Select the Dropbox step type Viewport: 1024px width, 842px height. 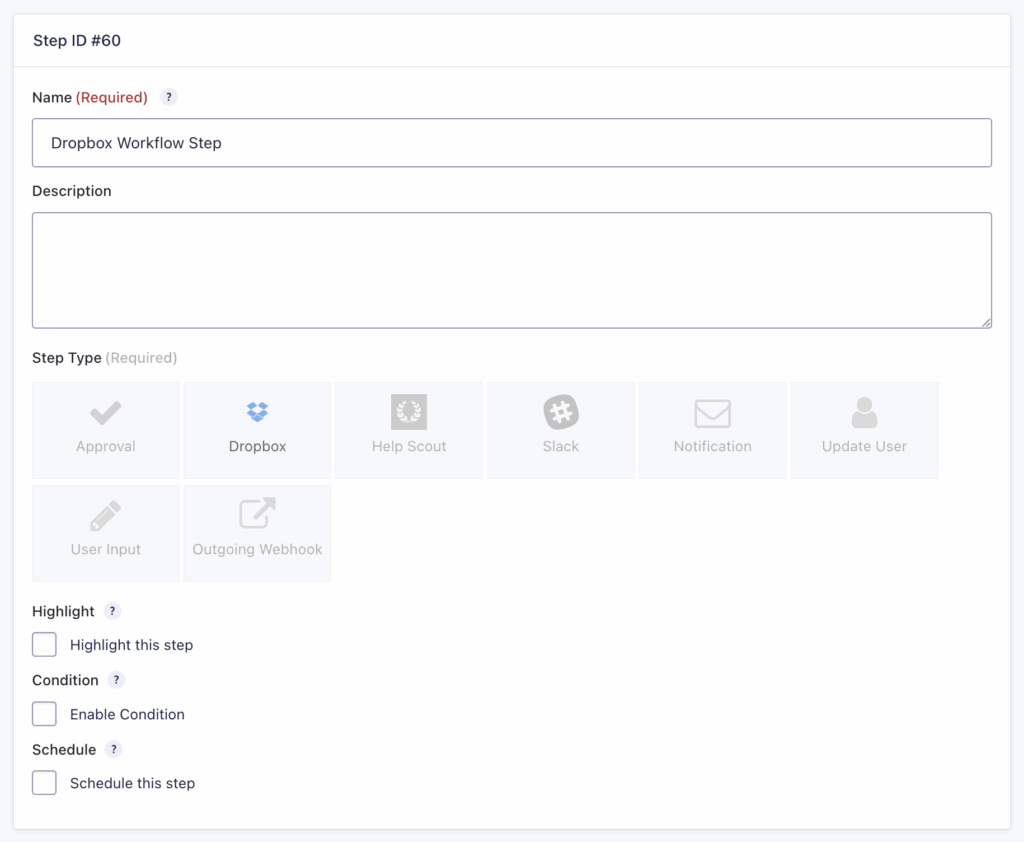pyautogui.click(x=256, y=429)
